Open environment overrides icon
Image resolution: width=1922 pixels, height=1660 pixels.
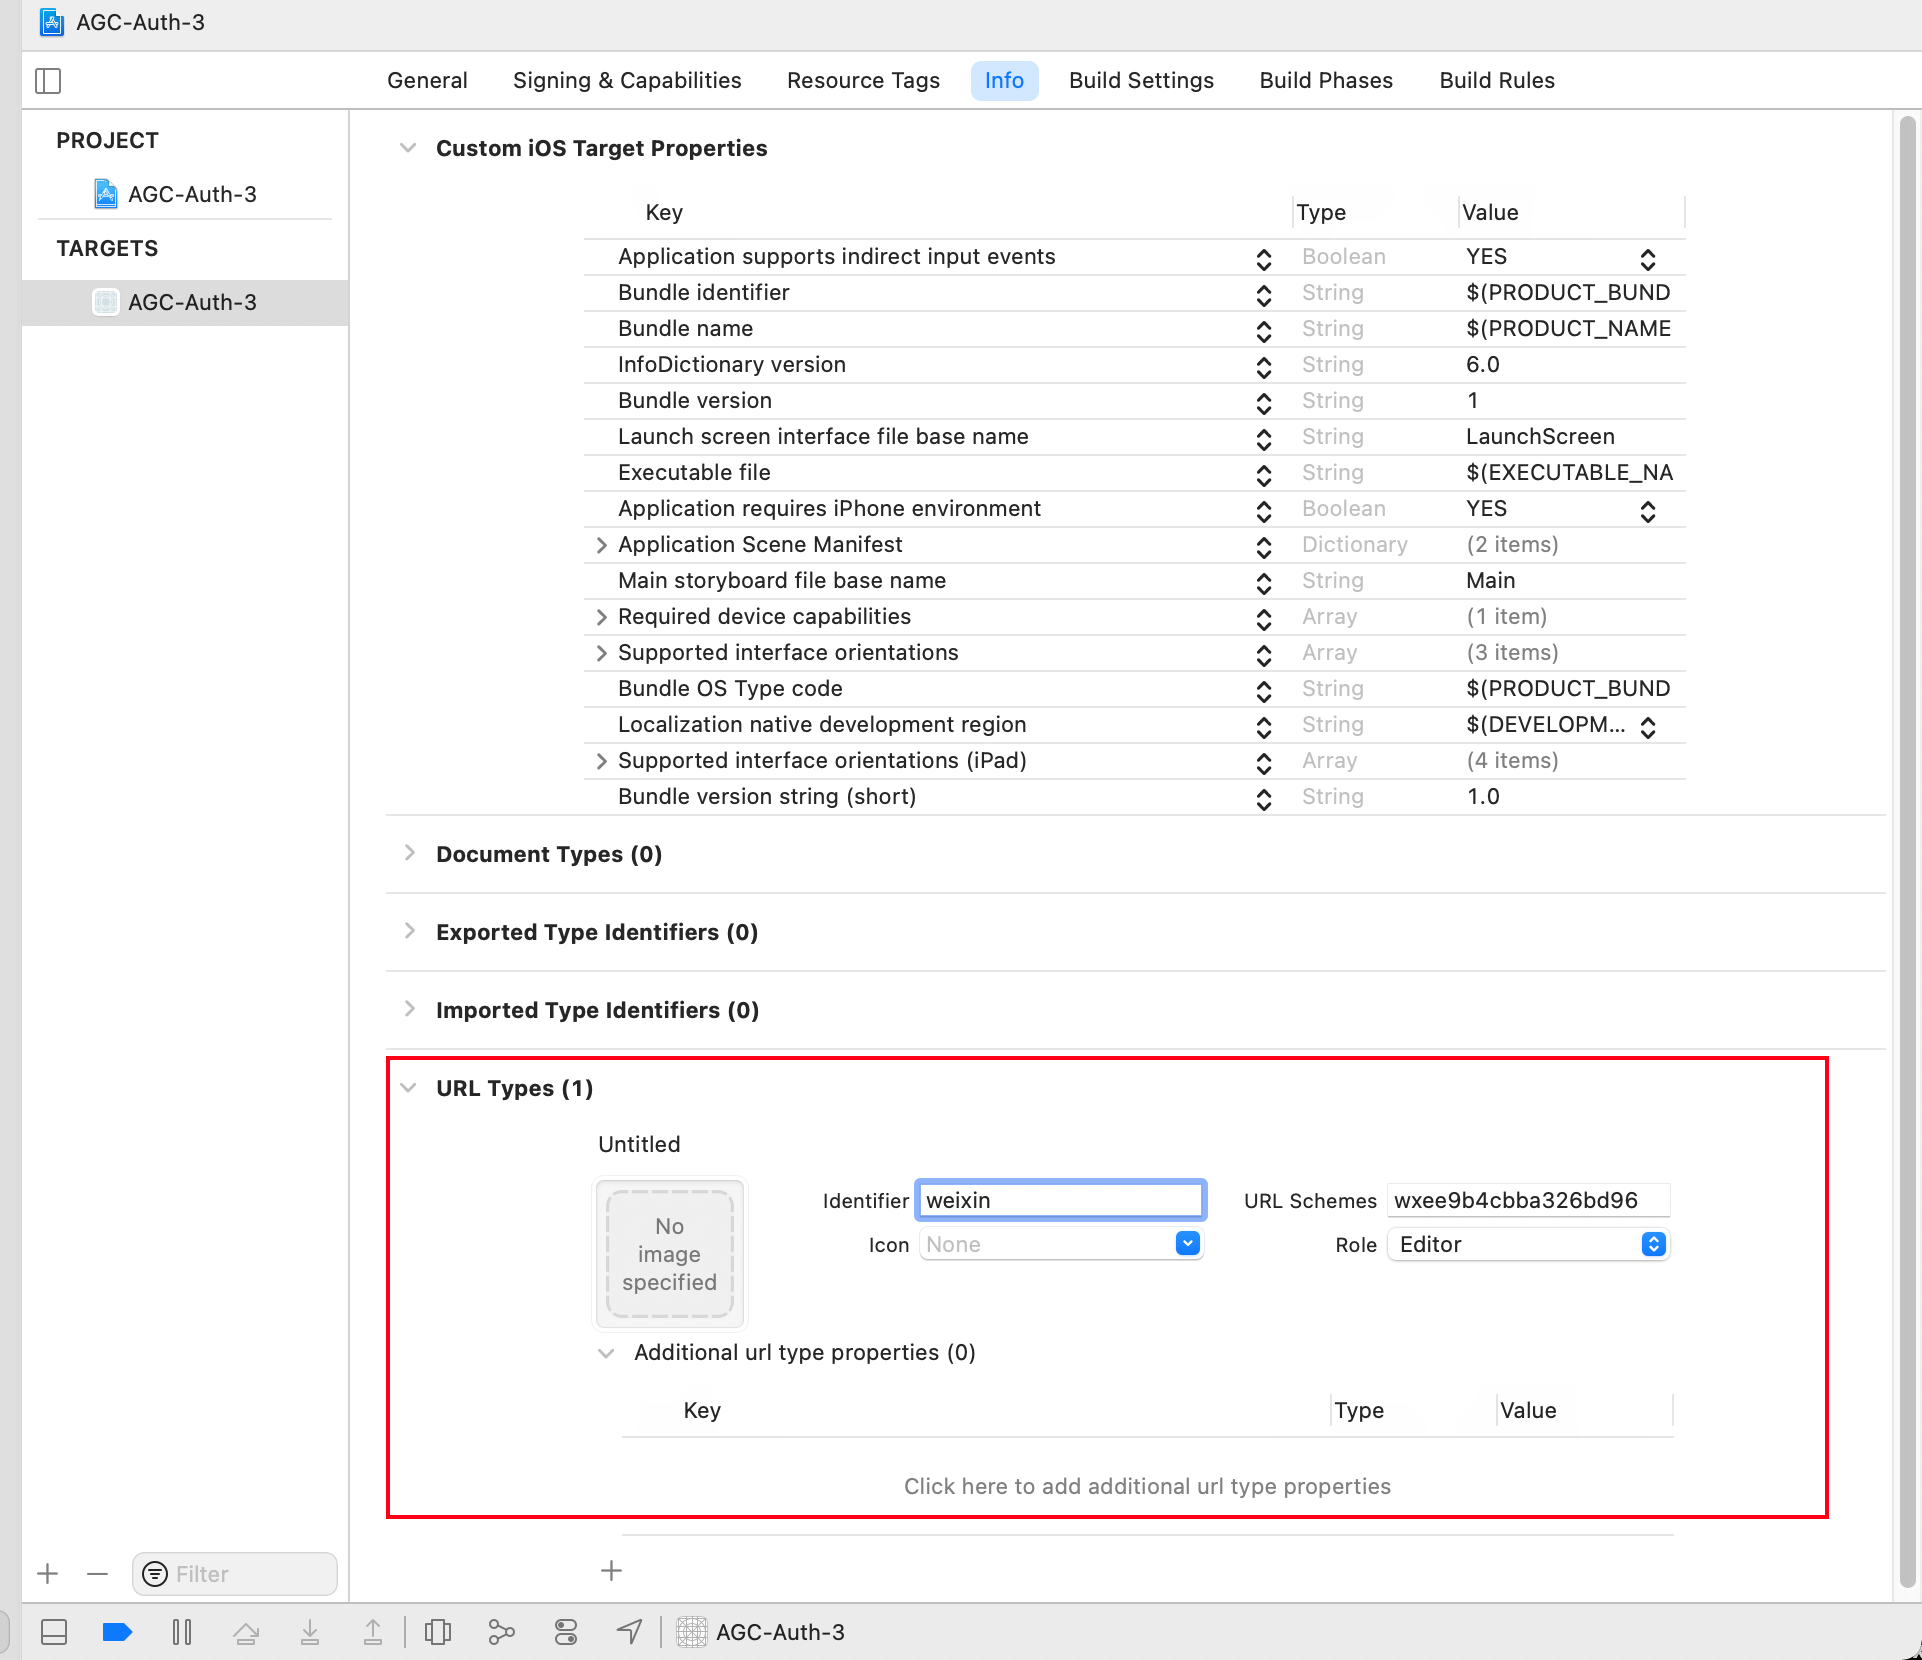pos(566,1632)
